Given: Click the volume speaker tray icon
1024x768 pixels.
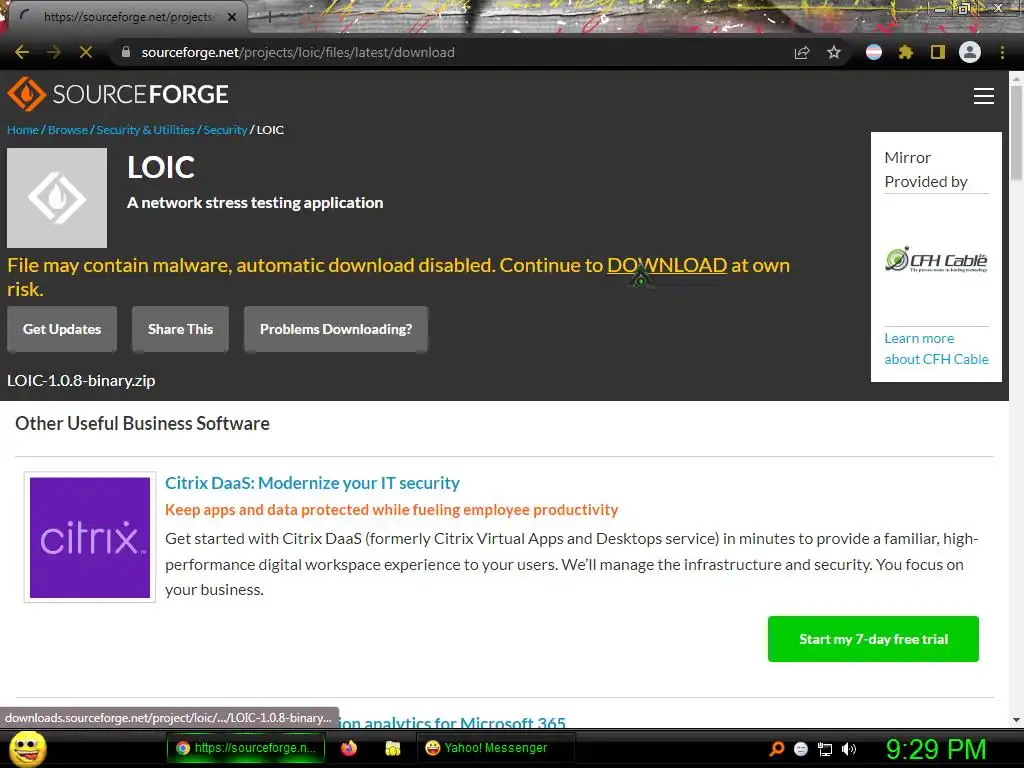Looking at the screenshot, I should pos(848,749).
